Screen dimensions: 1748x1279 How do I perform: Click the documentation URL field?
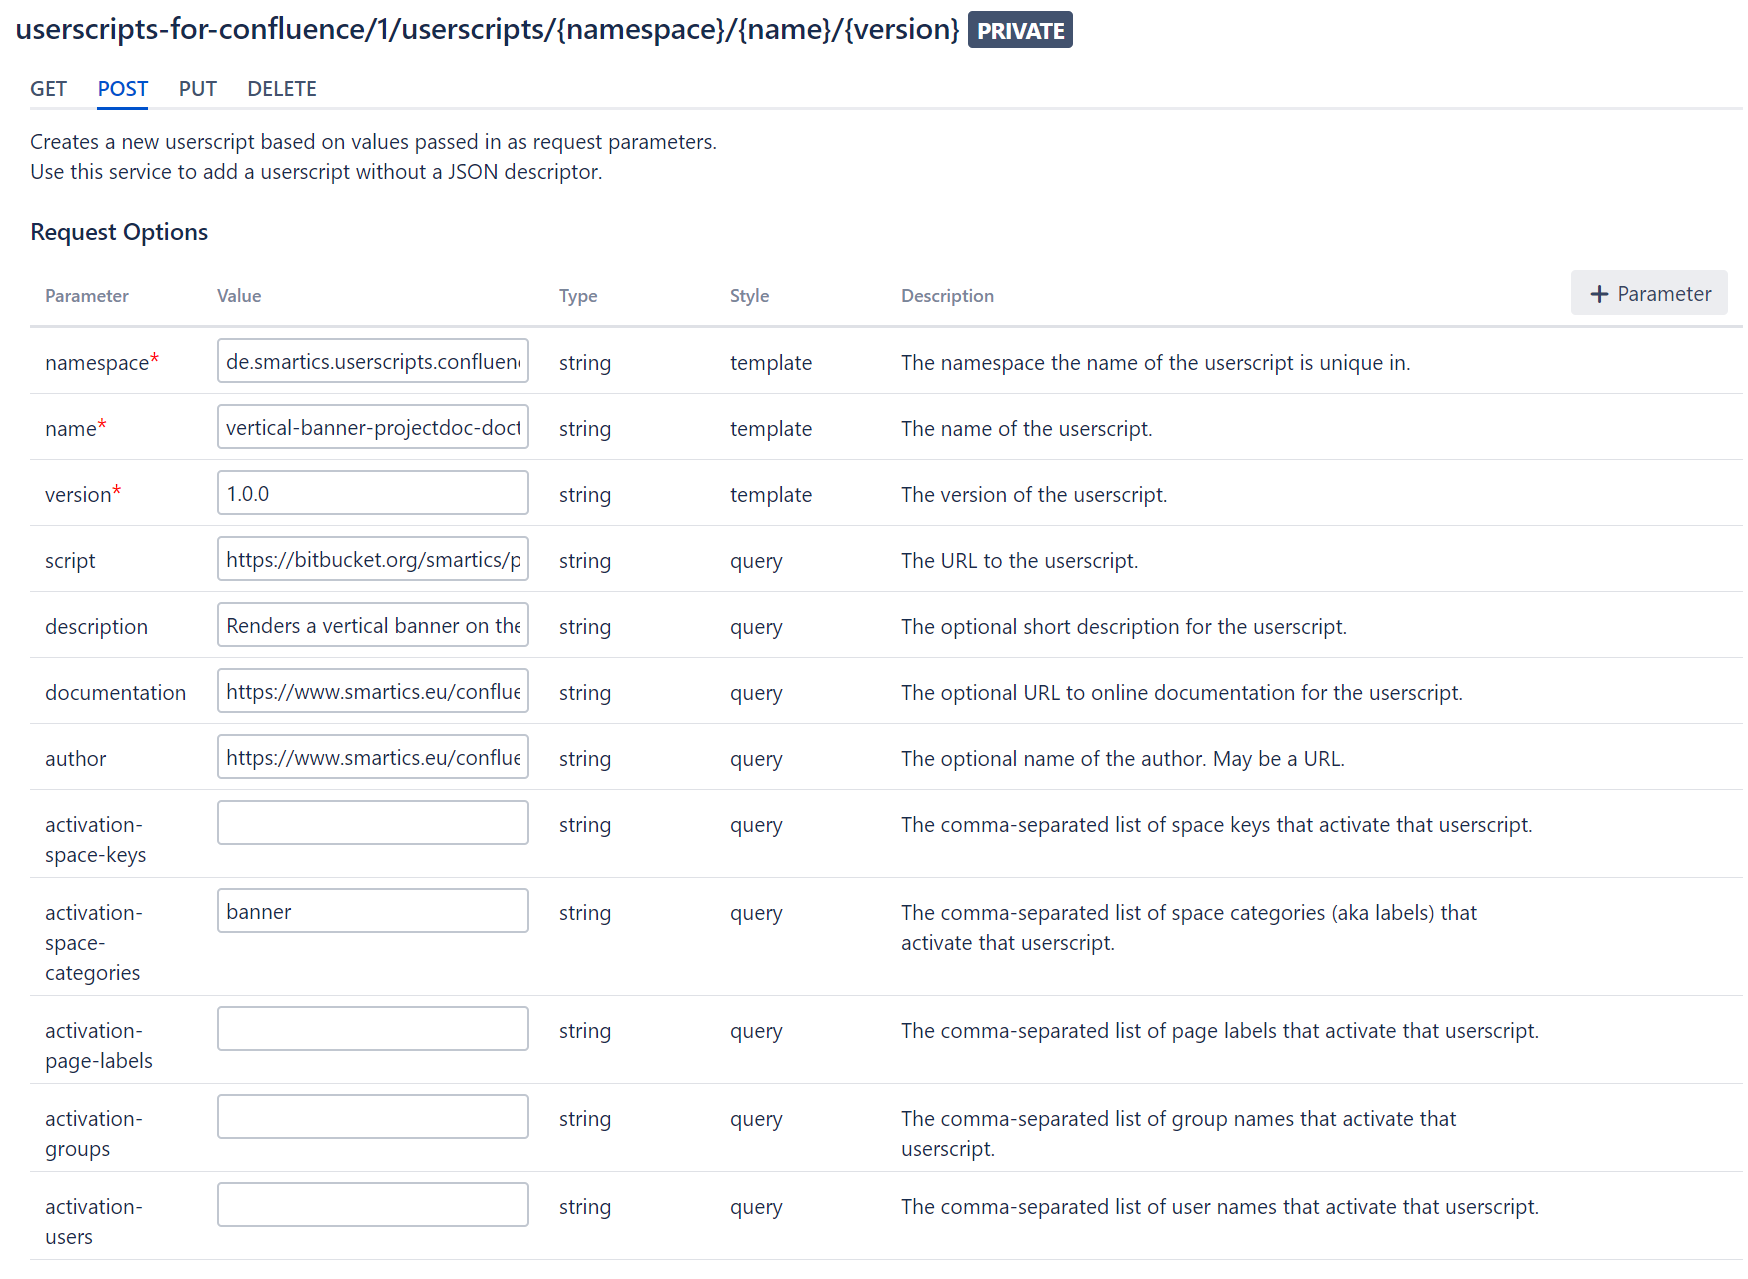click(372, 690)
